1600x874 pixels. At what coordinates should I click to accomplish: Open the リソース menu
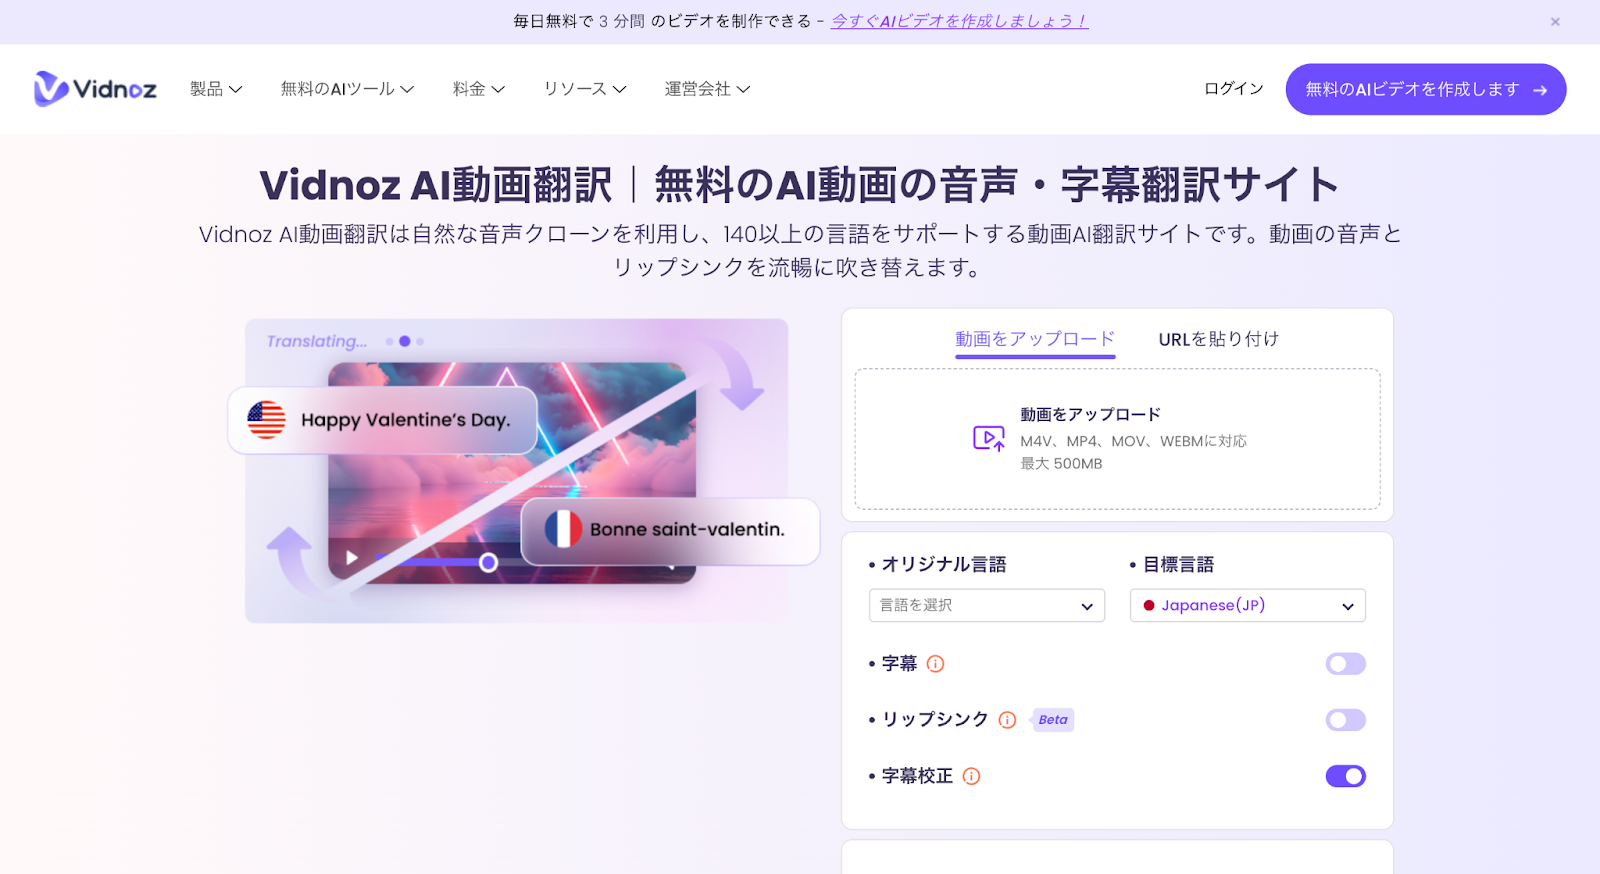585,89
